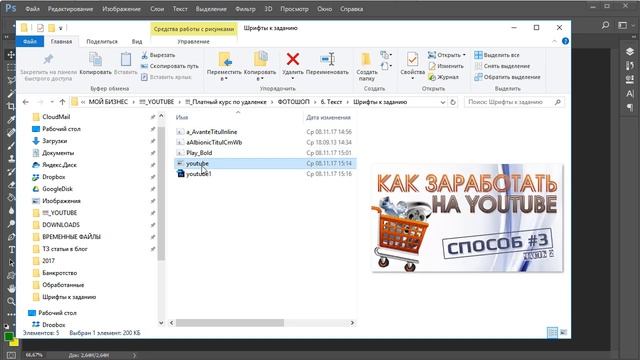Click the navigation pane vertical scrollbar
The image size is (640, 360).
pyautogui.click(x=161, y=193)
